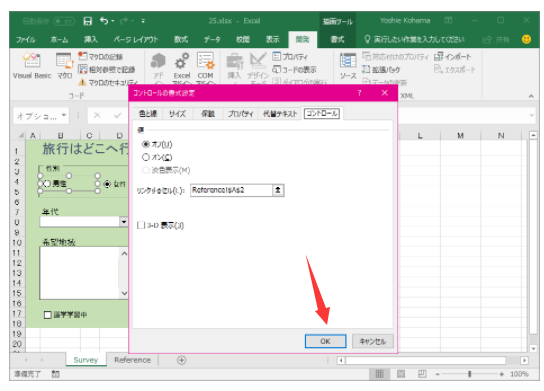Image resolution: width=544 pixels, height=391 pixels.
Task: Click OK in the dialog
Action: click(325, 341)
